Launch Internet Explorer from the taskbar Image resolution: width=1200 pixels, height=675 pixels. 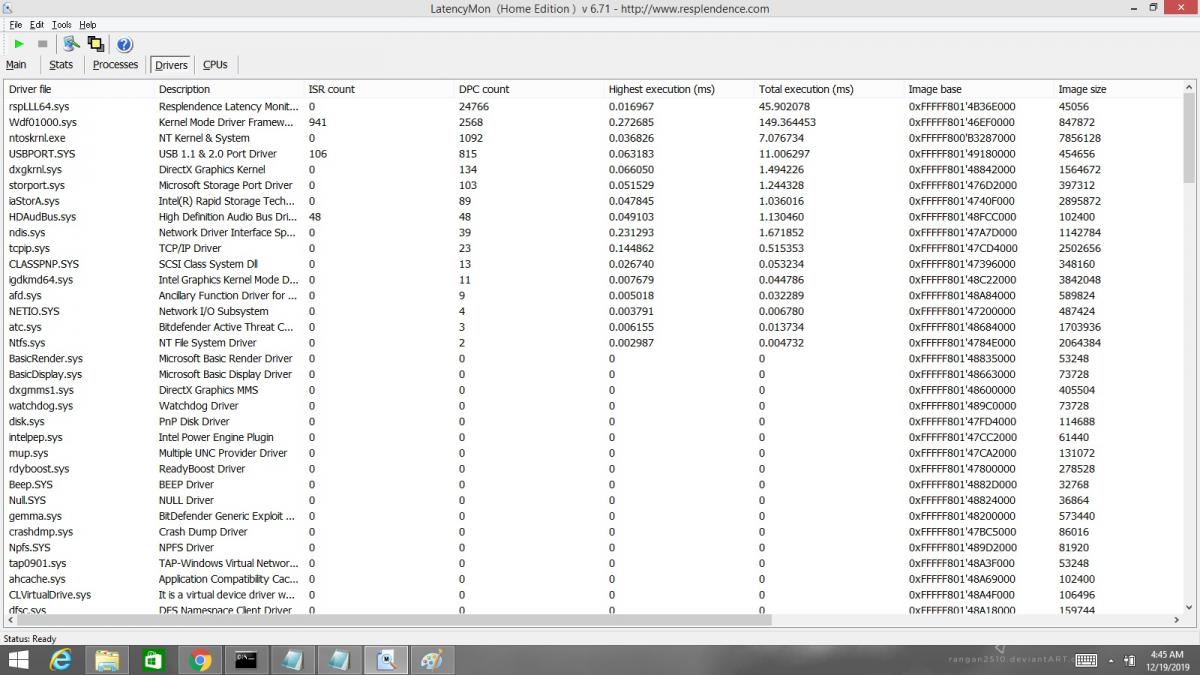62,660
